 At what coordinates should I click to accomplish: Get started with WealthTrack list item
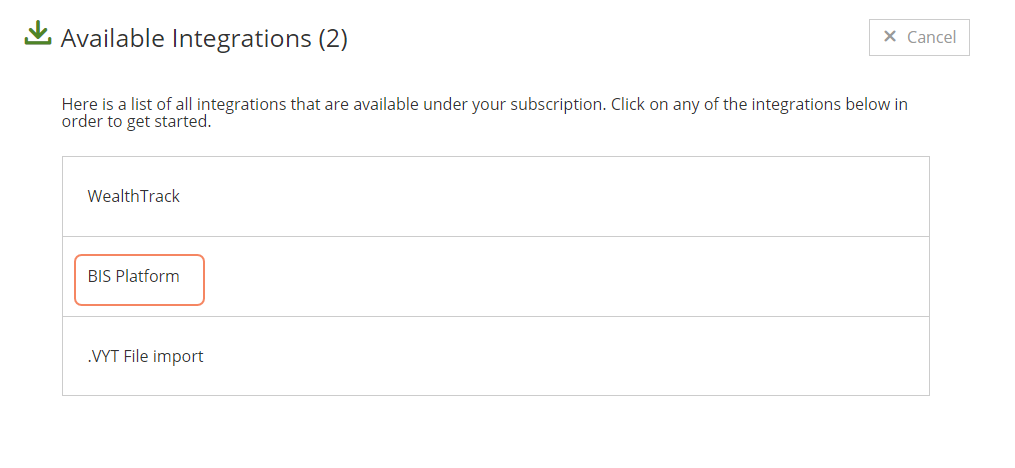(x=496, y=197)
